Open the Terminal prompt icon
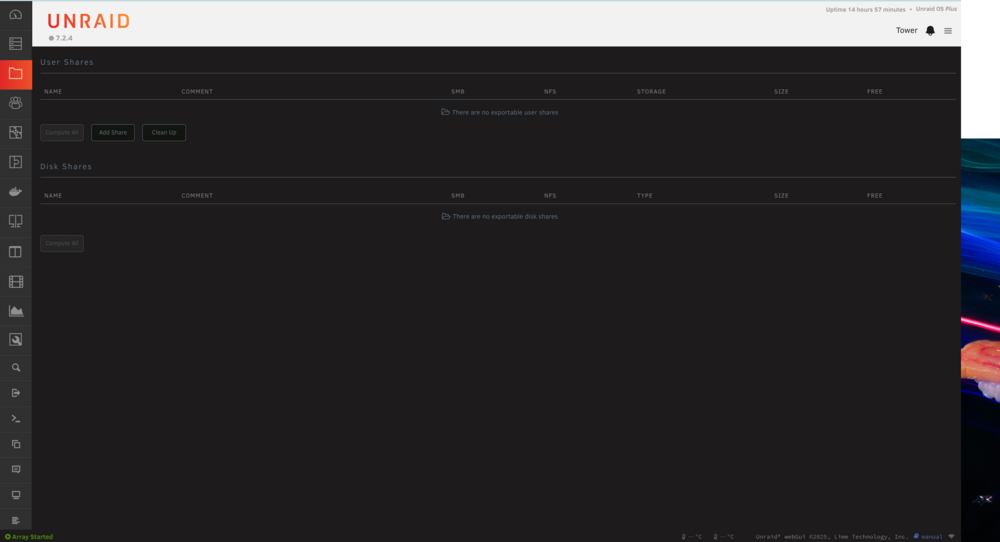 tap(16, 419)
